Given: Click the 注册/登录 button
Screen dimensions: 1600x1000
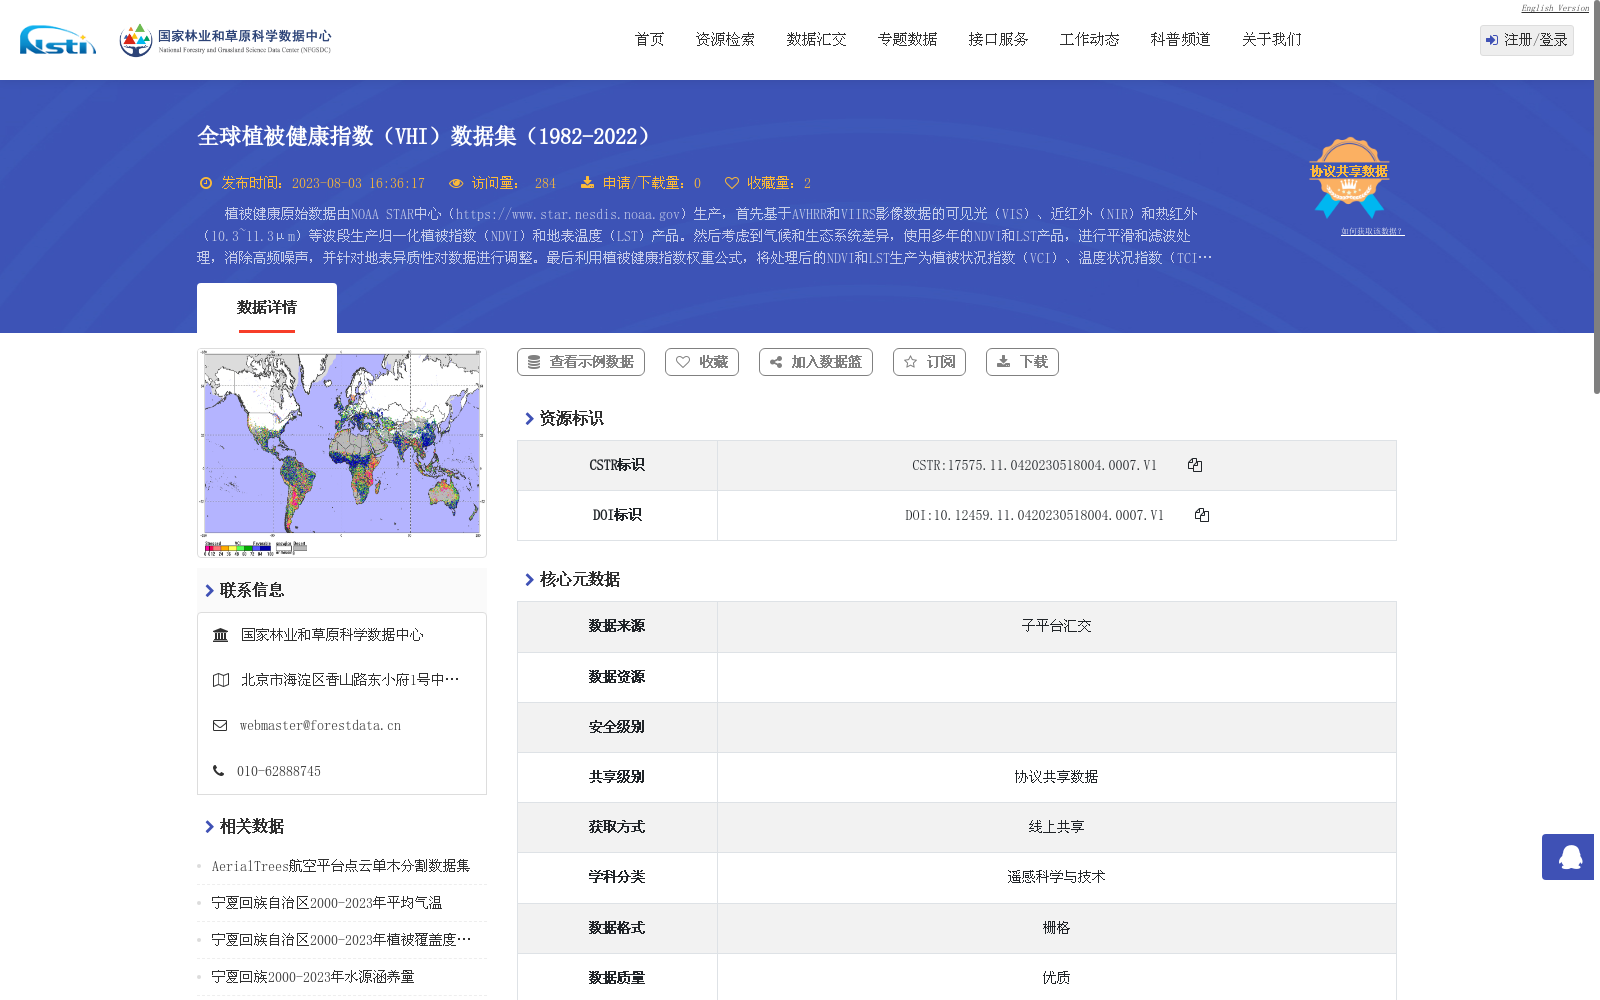Looking at the screenshot, I should click(x=1525, y=40).
